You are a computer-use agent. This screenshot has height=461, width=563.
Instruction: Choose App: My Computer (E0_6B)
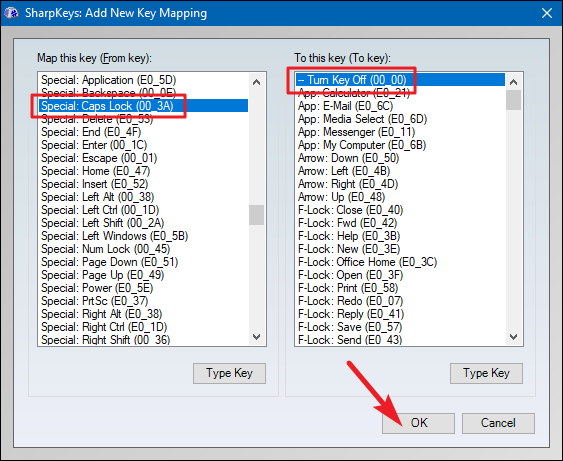point(400,145)
